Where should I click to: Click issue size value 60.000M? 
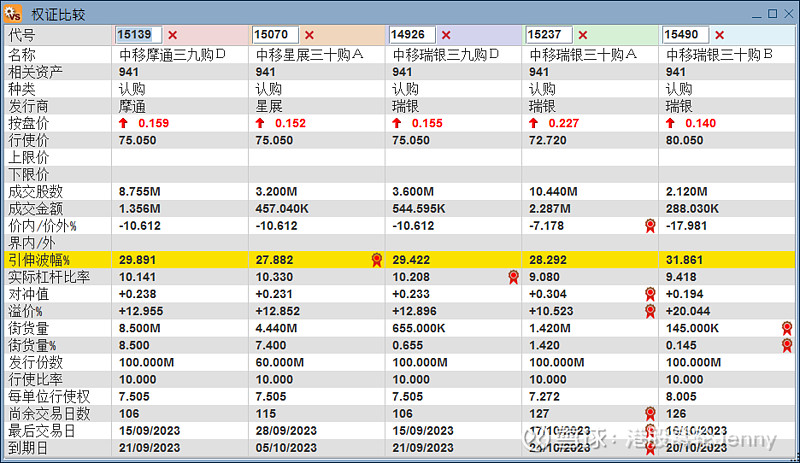[280, 362]
